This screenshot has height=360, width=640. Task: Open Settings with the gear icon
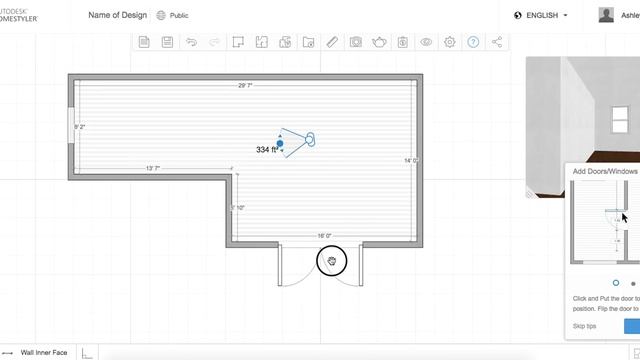(450, 42)
